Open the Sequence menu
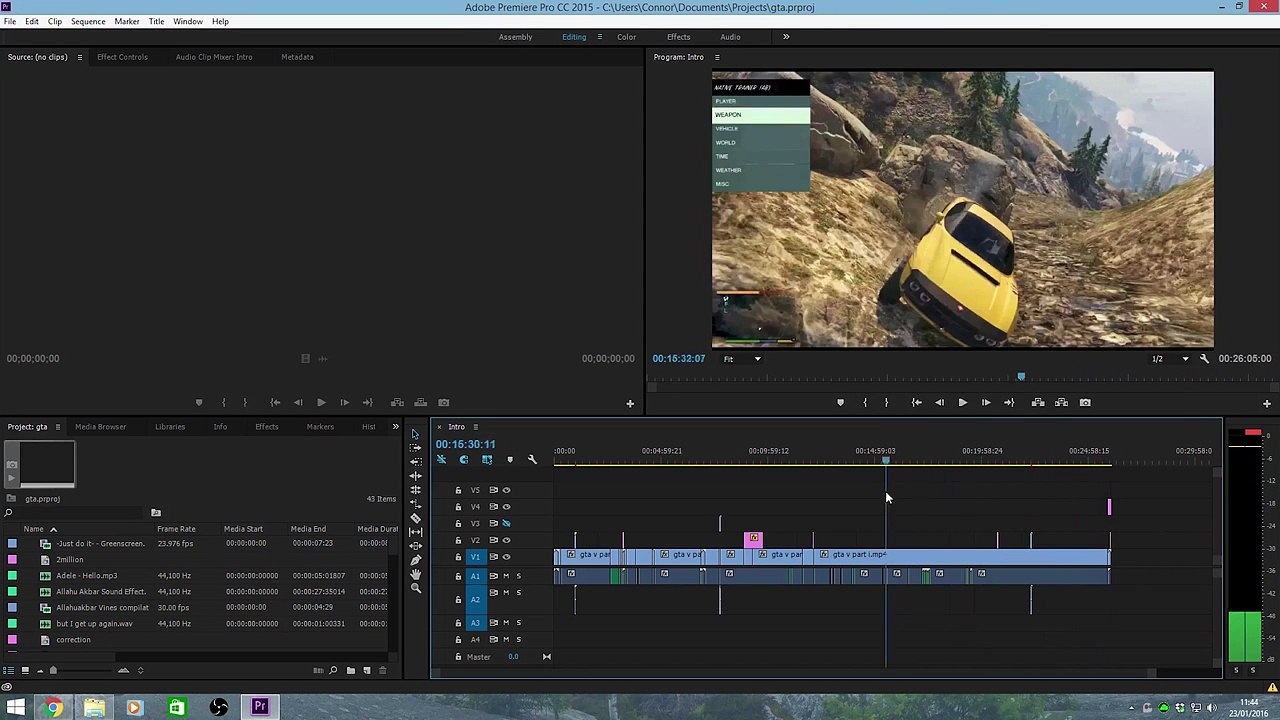 click(88, 21)
